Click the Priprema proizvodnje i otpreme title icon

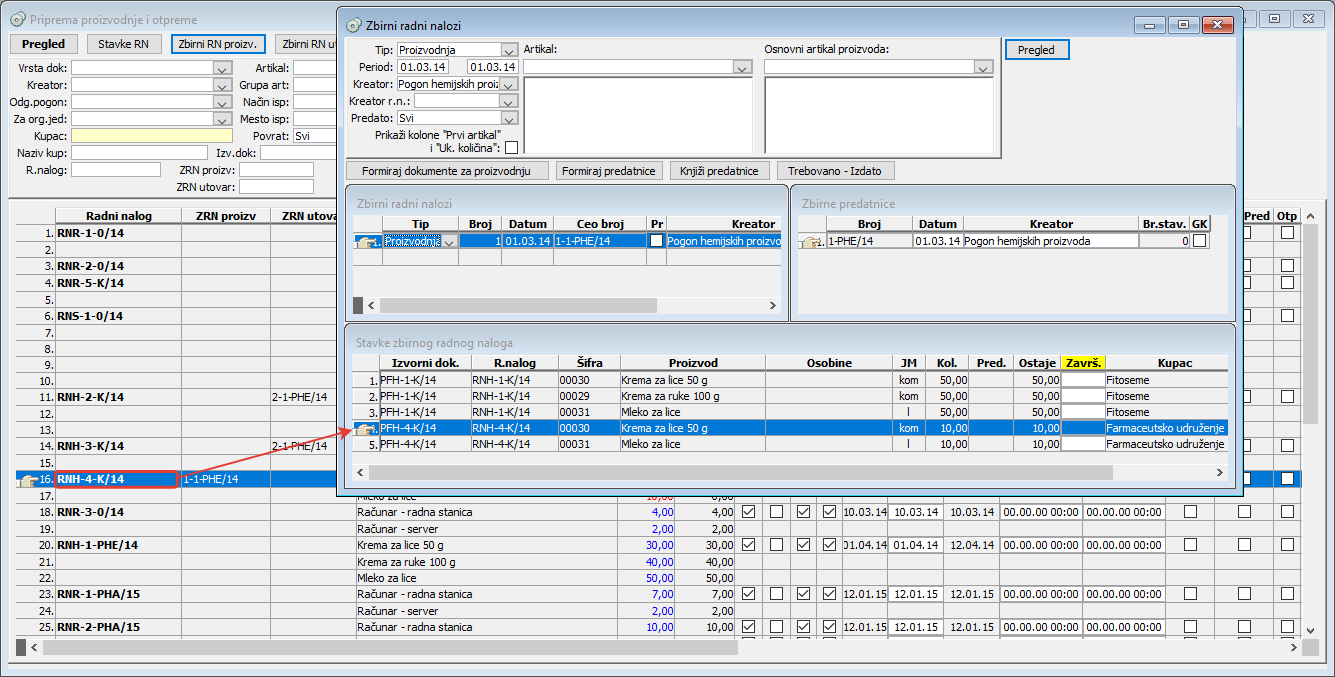17,19
